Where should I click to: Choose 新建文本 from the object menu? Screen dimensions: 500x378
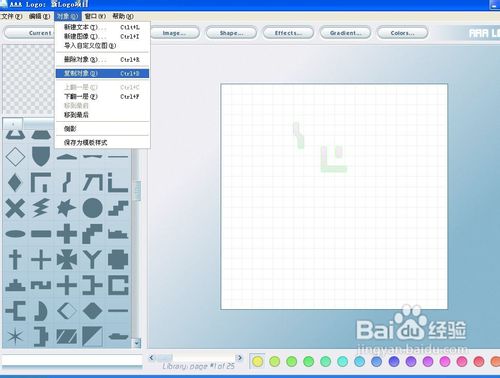[102, 27]
